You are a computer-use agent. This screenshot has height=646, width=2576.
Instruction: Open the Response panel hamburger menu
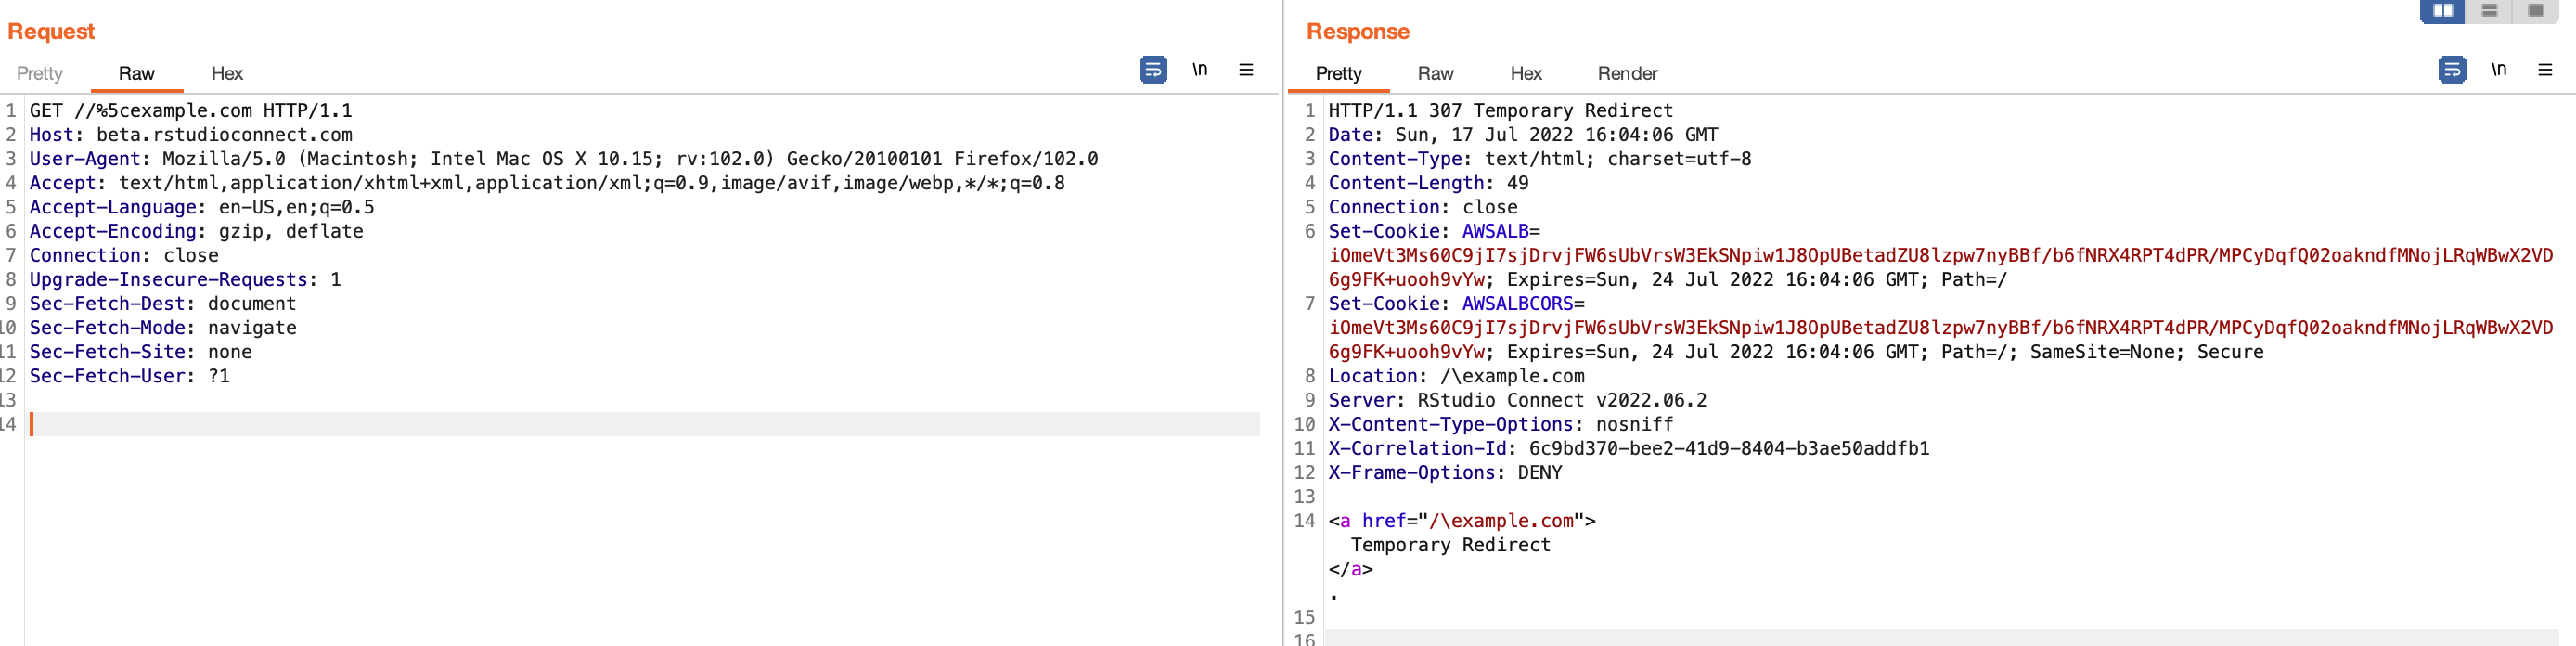(x=2544, y=70)
